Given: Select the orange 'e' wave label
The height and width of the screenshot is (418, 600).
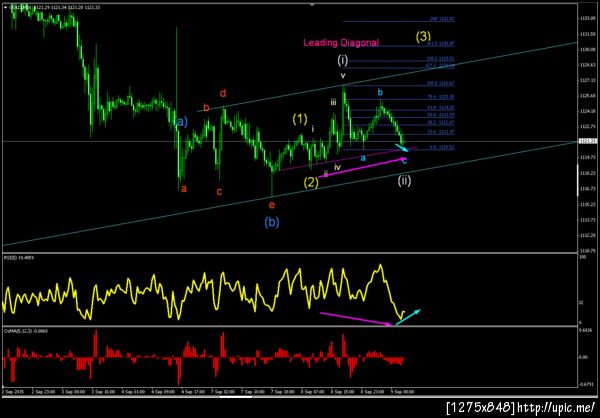Looking at the screenshot, I should (x=272, y=205).
